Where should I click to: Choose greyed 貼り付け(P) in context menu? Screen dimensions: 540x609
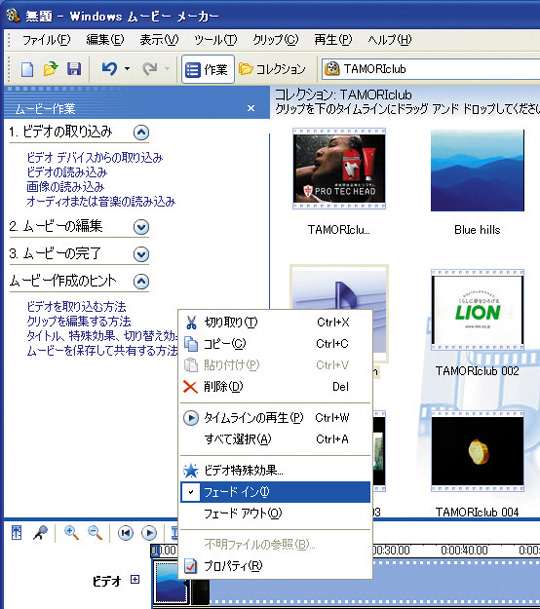[275, 365]
